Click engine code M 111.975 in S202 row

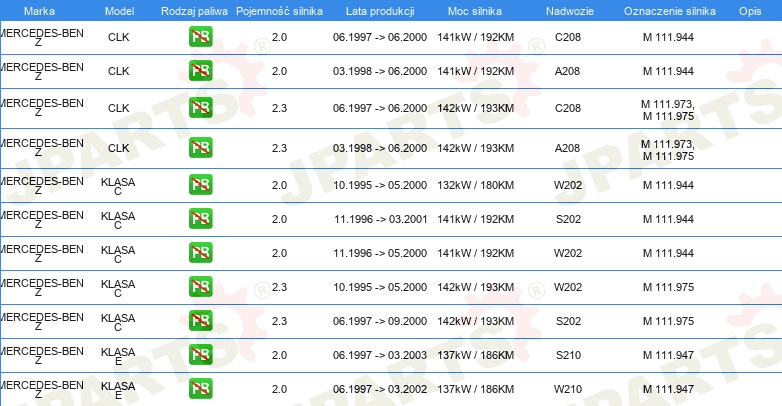tap(668, 321)
